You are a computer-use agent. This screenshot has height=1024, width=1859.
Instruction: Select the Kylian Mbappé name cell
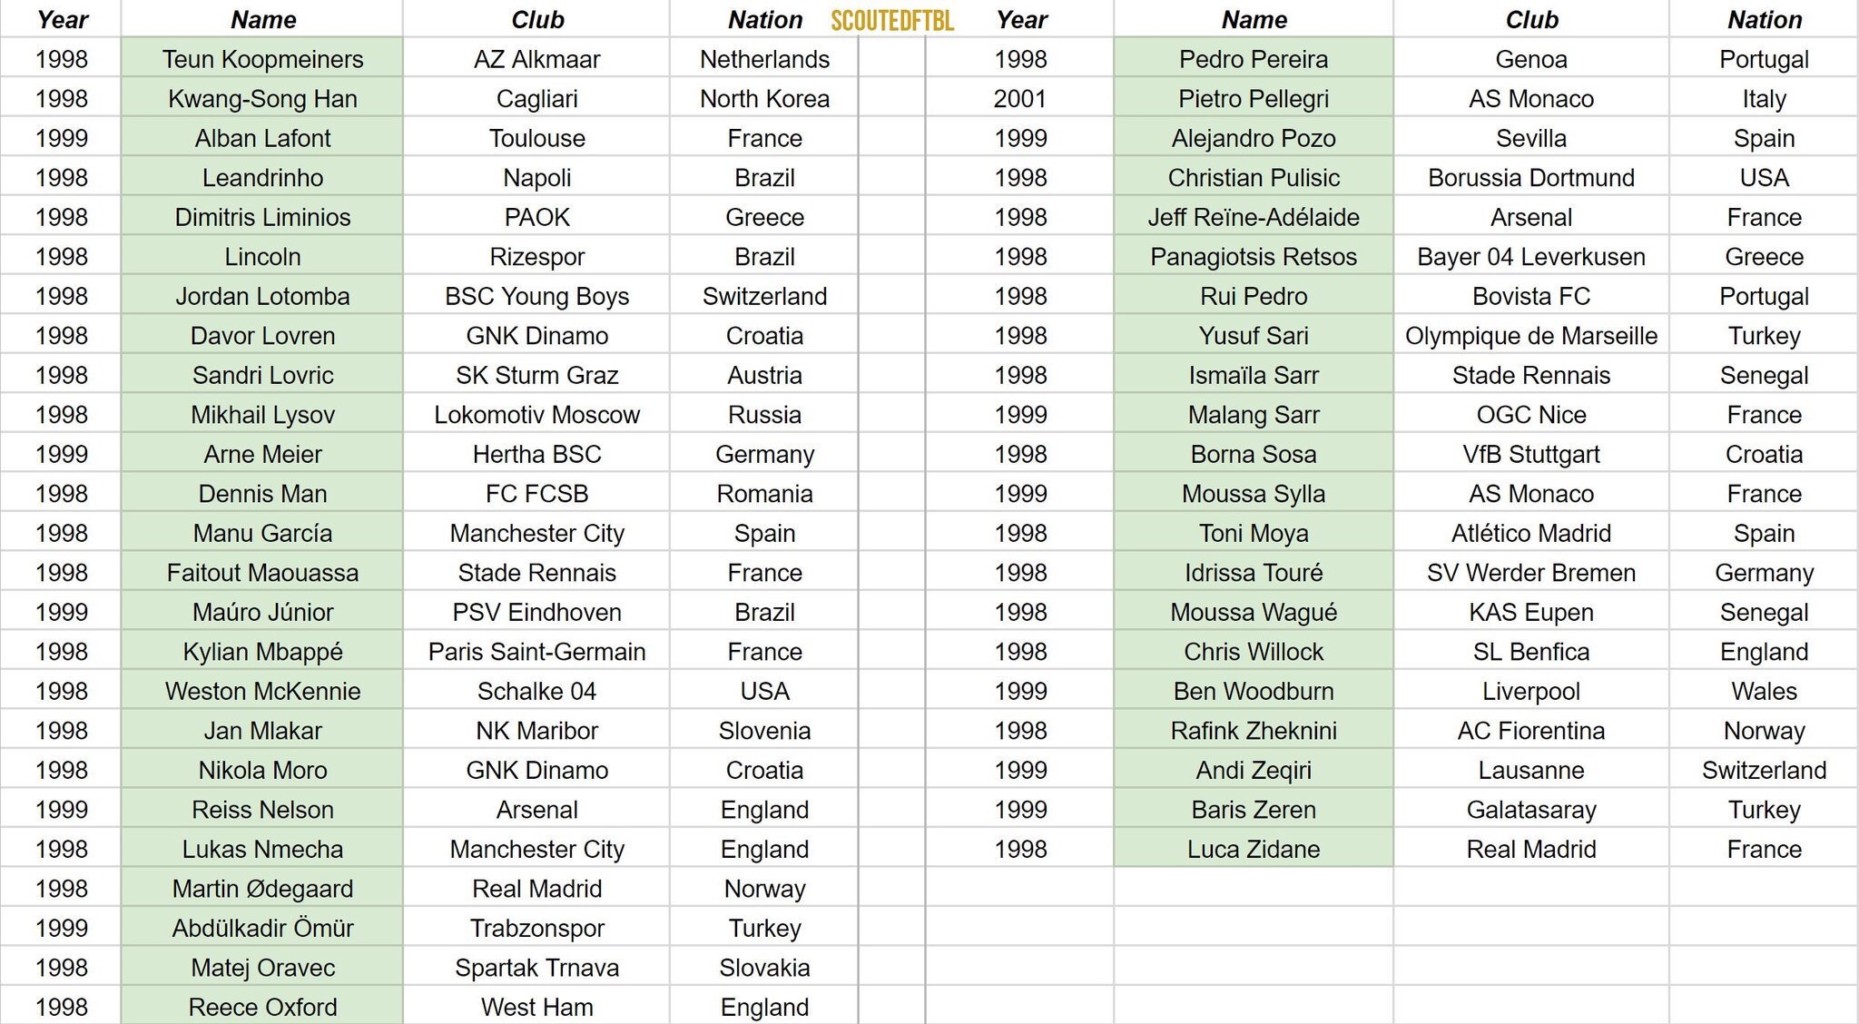tap(262, 652)
